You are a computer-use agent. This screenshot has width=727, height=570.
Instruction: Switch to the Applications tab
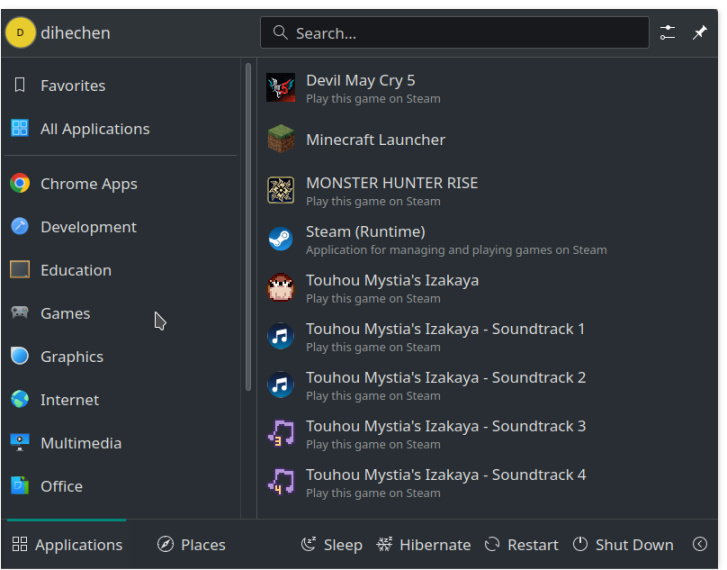click(67, 544)
